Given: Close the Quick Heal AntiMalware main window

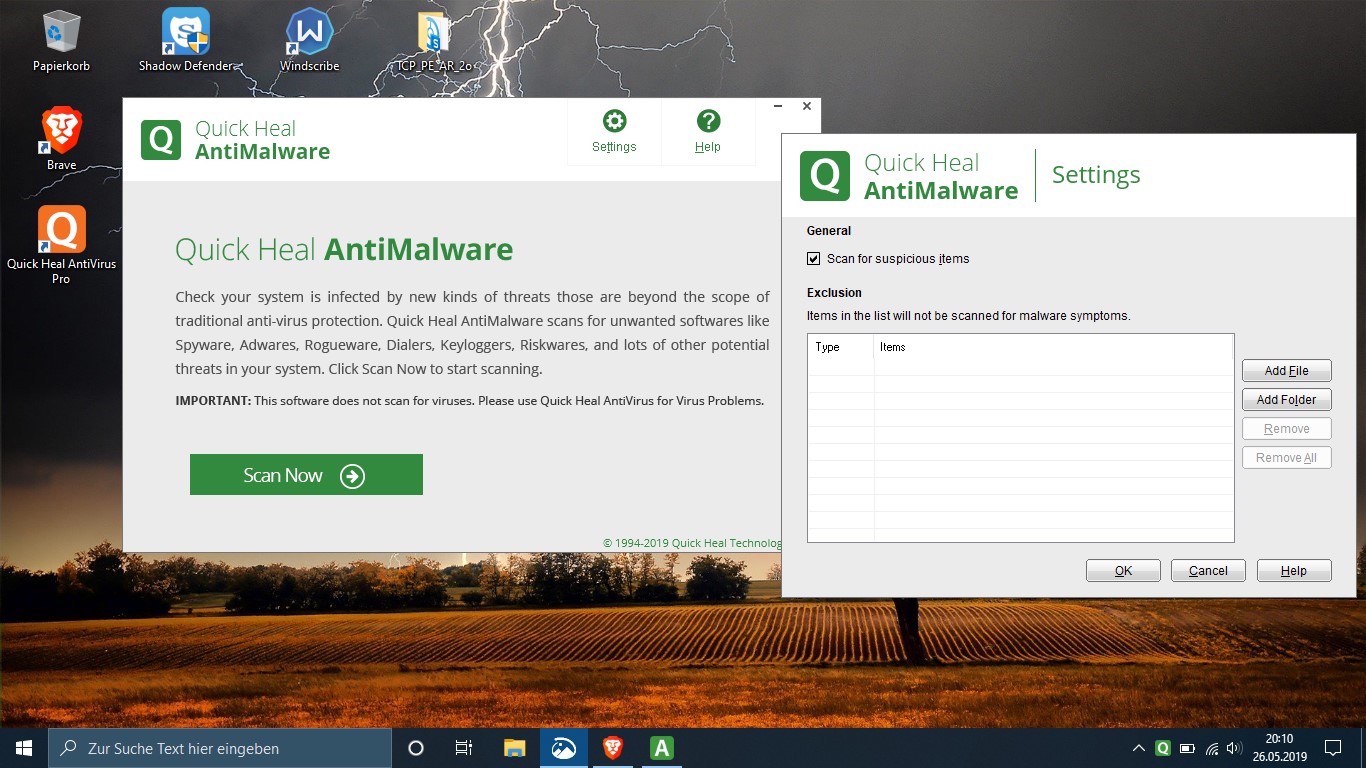Looking at the screenshot, I should 807,106.
